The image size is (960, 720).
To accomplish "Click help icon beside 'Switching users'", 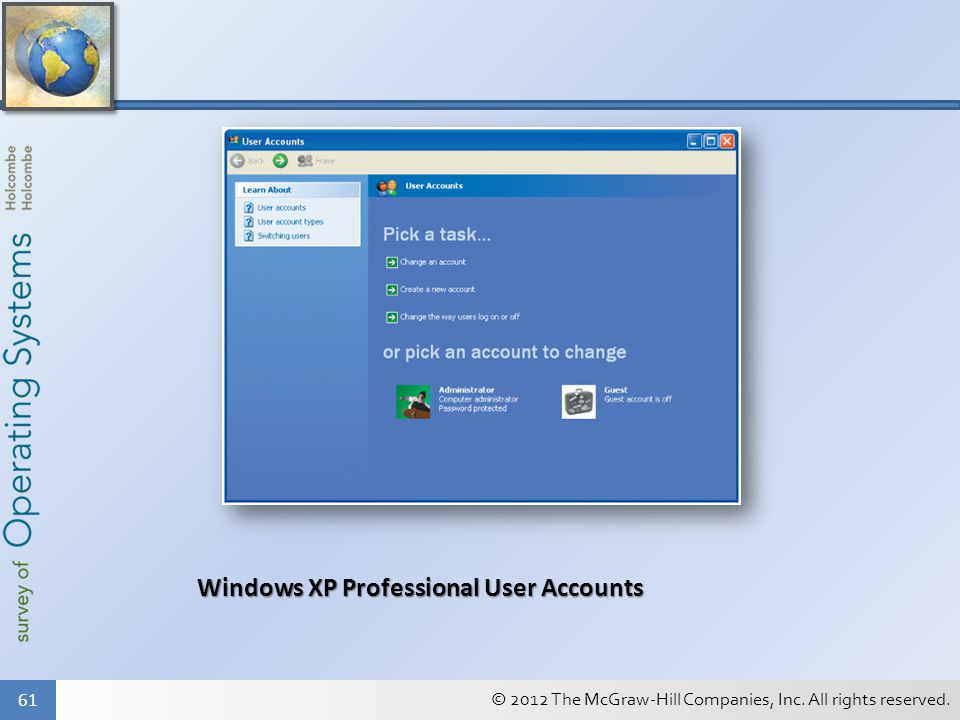I will click(249, 236).
